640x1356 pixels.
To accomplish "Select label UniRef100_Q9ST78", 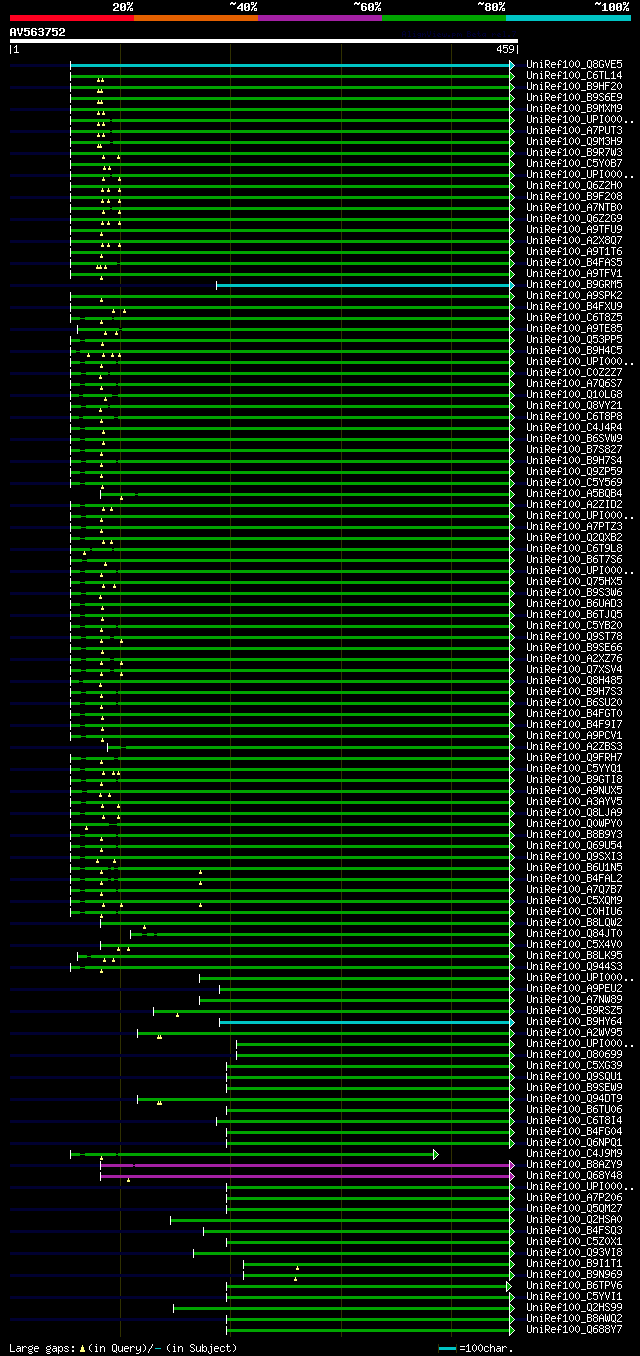I will click(x=574, y=636).
